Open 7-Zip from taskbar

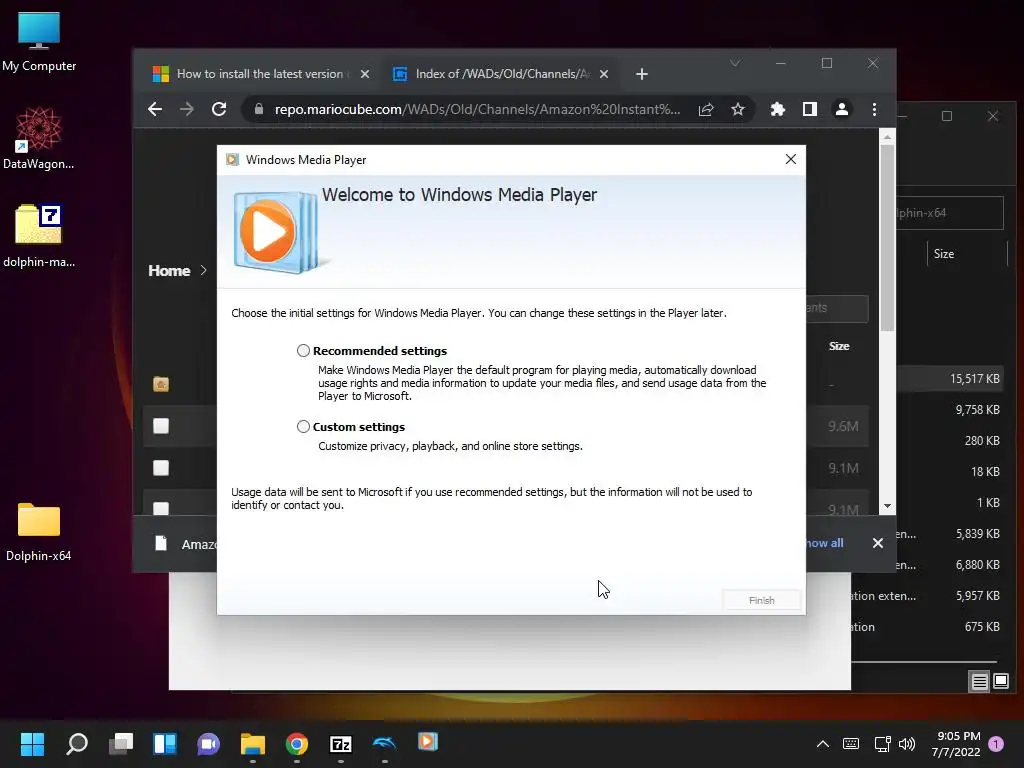pyautogui.click(x=341, y=743)
